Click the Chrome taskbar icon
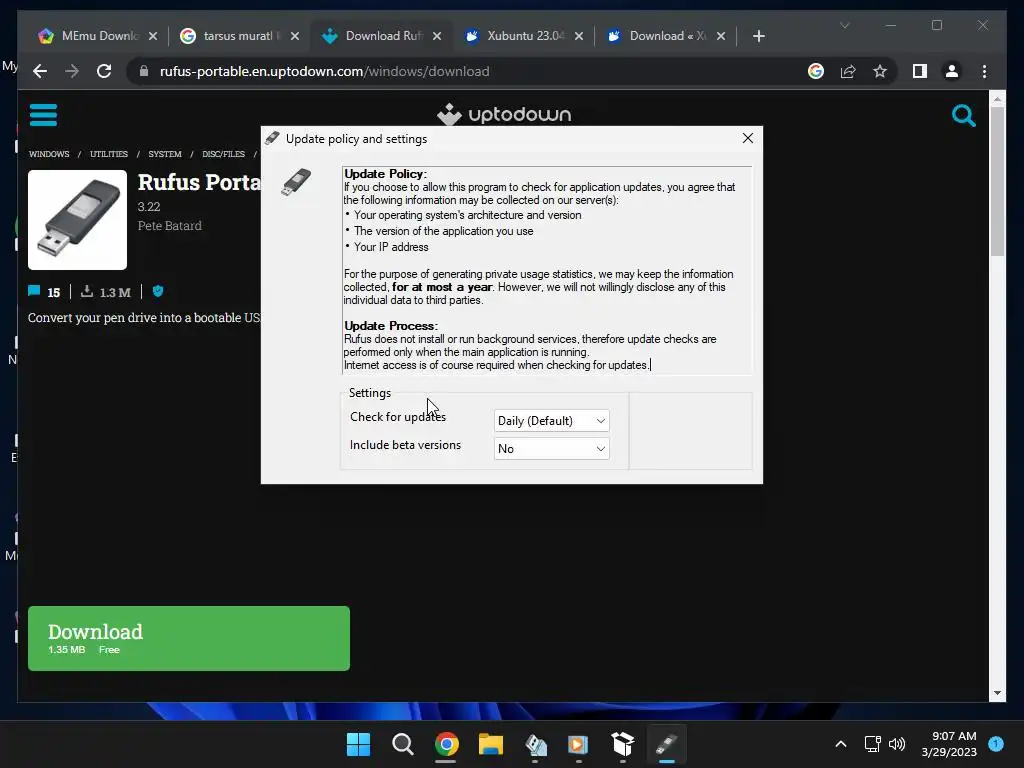 446,744
